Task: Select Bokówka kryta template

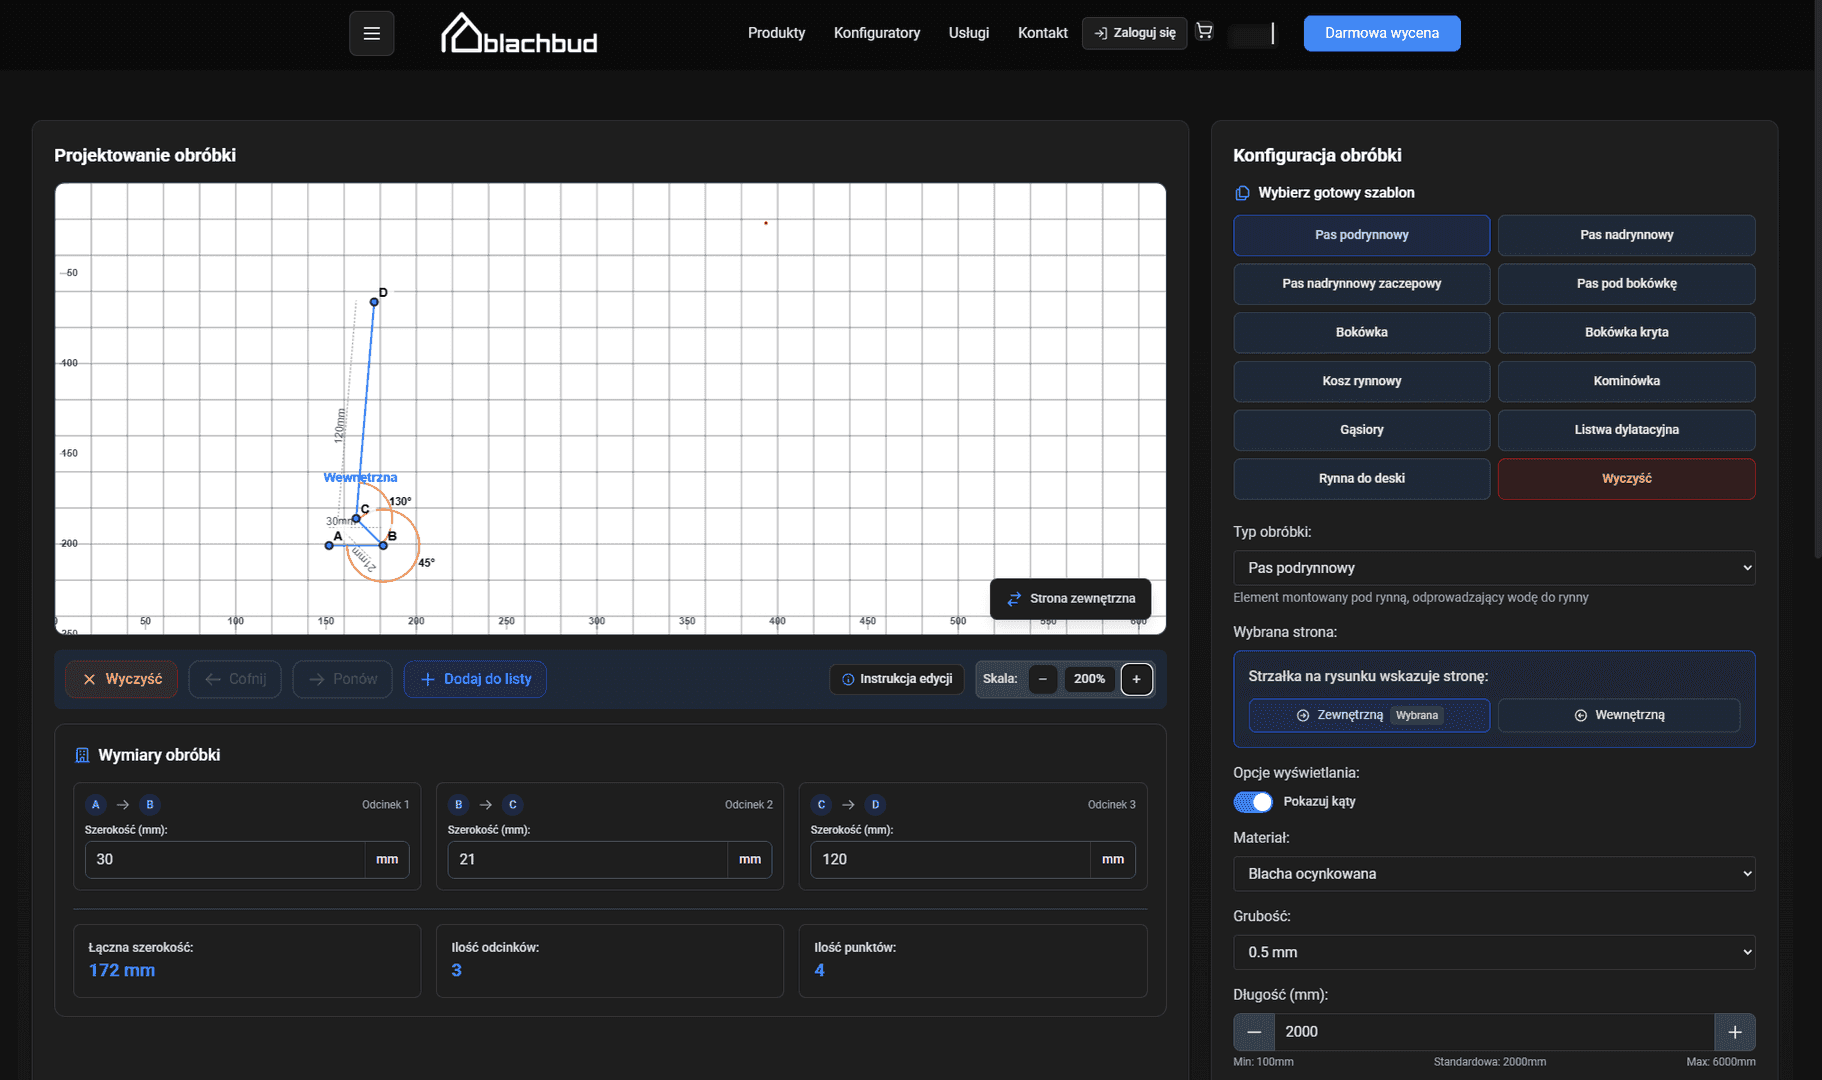Action: click(1626, 332)
